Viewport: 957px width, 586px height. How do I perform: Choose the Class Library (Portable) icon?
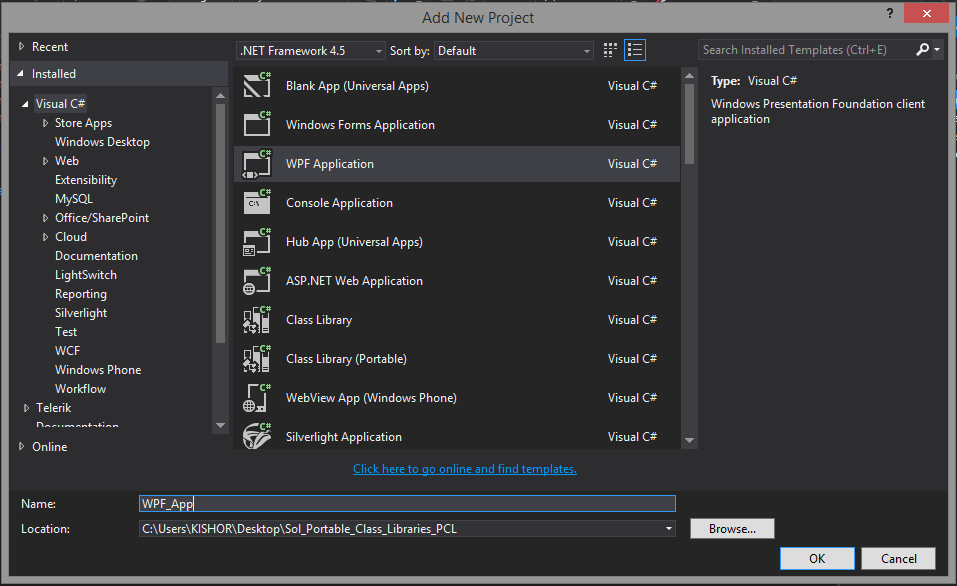click(x=257, y=359)
